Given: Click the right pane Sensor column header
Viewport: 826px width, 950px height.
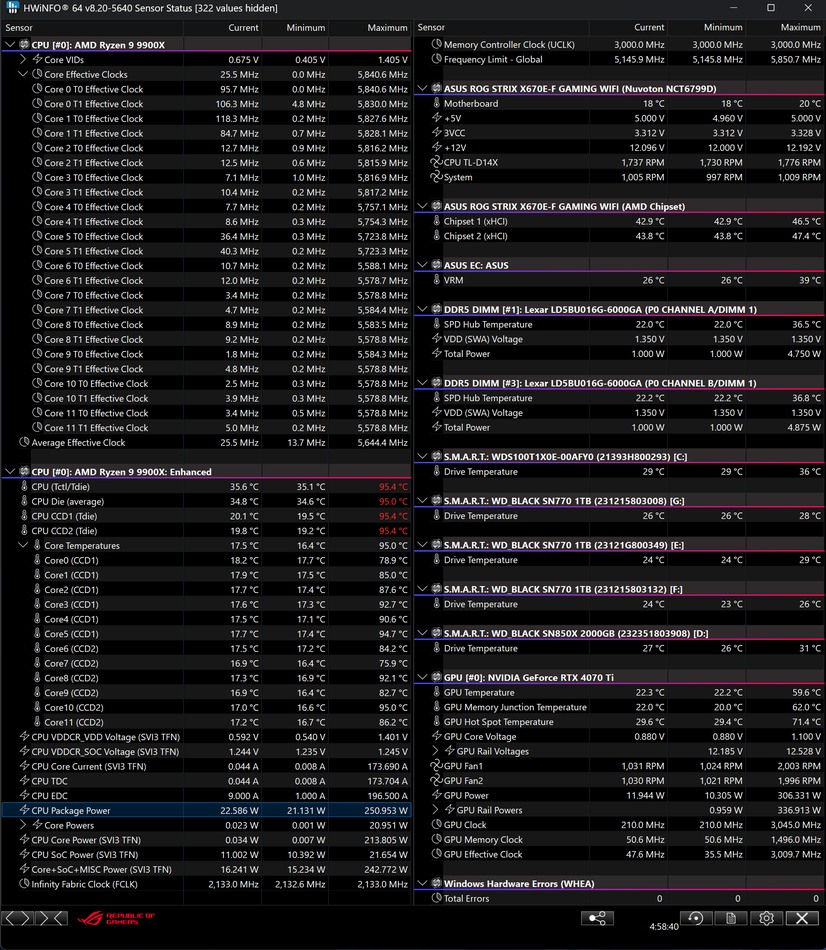Looking at the screenshot, I should [x=501, y=28].
